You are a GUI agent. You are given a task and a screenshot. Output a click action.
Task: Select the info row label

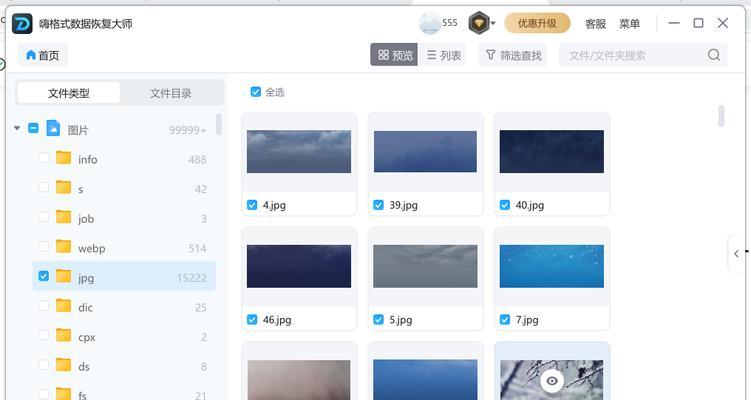pyautogui.click(x=88, y=160)
